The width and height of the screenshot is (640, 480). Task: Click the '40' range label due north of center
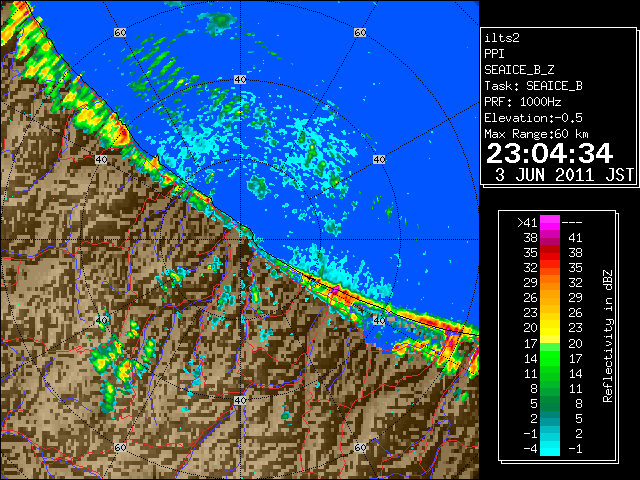pos(240,80)
